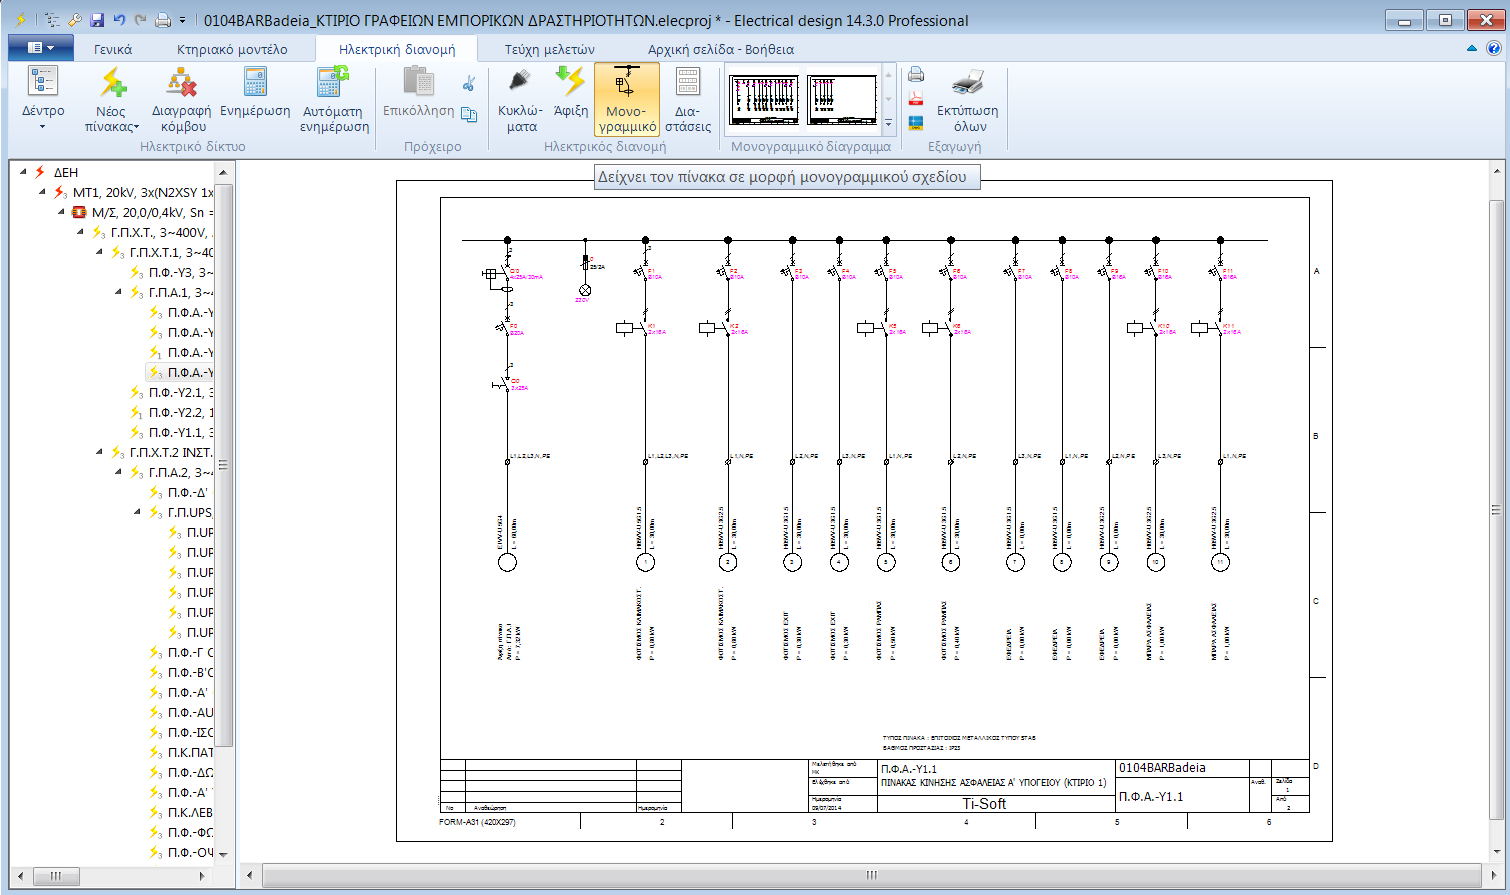The height and width of the screenshot is (895, 1510).
Task: Select the first monogrammic diagram thumbnail
Action: pos(764,98)
